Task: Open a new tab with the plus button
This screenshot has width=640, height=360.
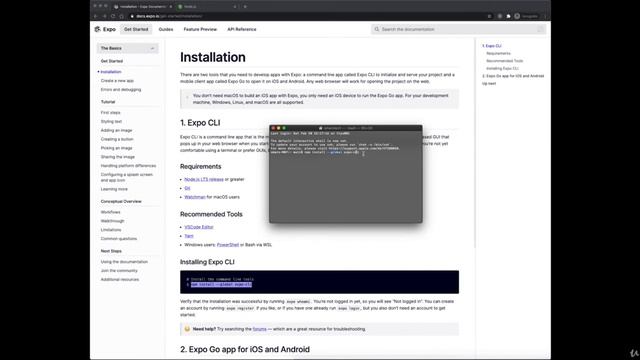Action: 245,7
